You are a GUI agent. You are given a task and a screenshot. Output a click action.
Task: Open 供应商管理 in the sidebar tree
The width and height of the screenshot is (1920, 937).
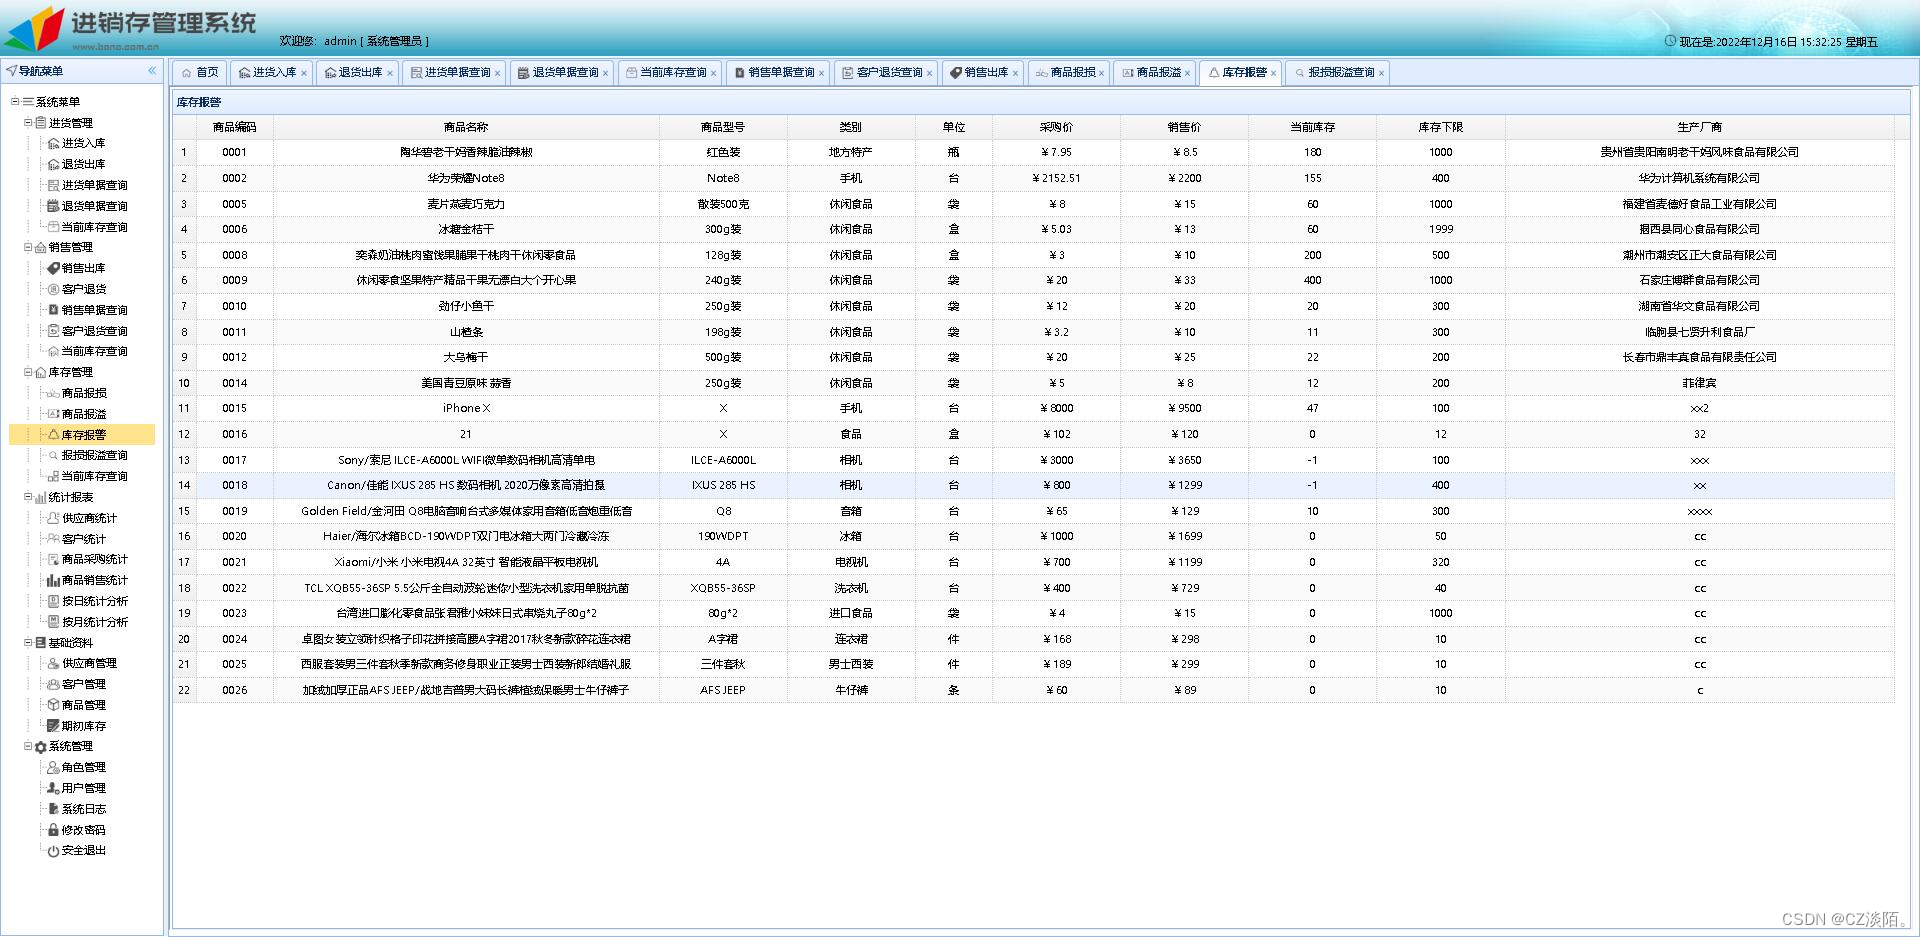point(89,664)
